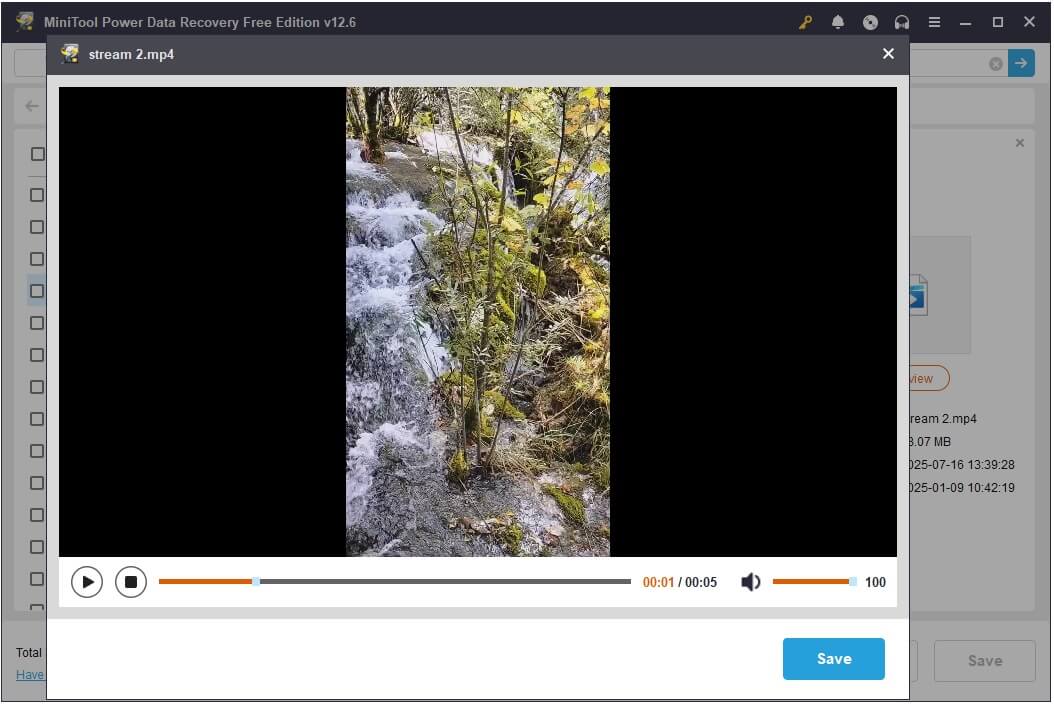The height and width of the screenshot is (704, 1054).
Task: Click the video preview frame
Action: (x=477, y=321)
